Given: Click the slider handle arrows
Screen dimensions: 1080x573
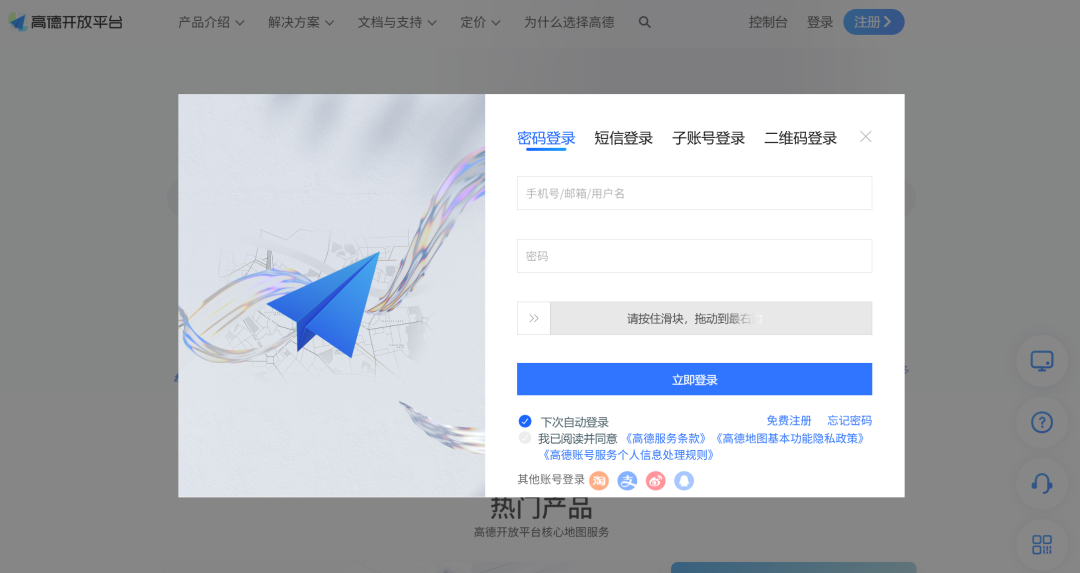Looking at the screenshot, I should (x=534, y=318).
